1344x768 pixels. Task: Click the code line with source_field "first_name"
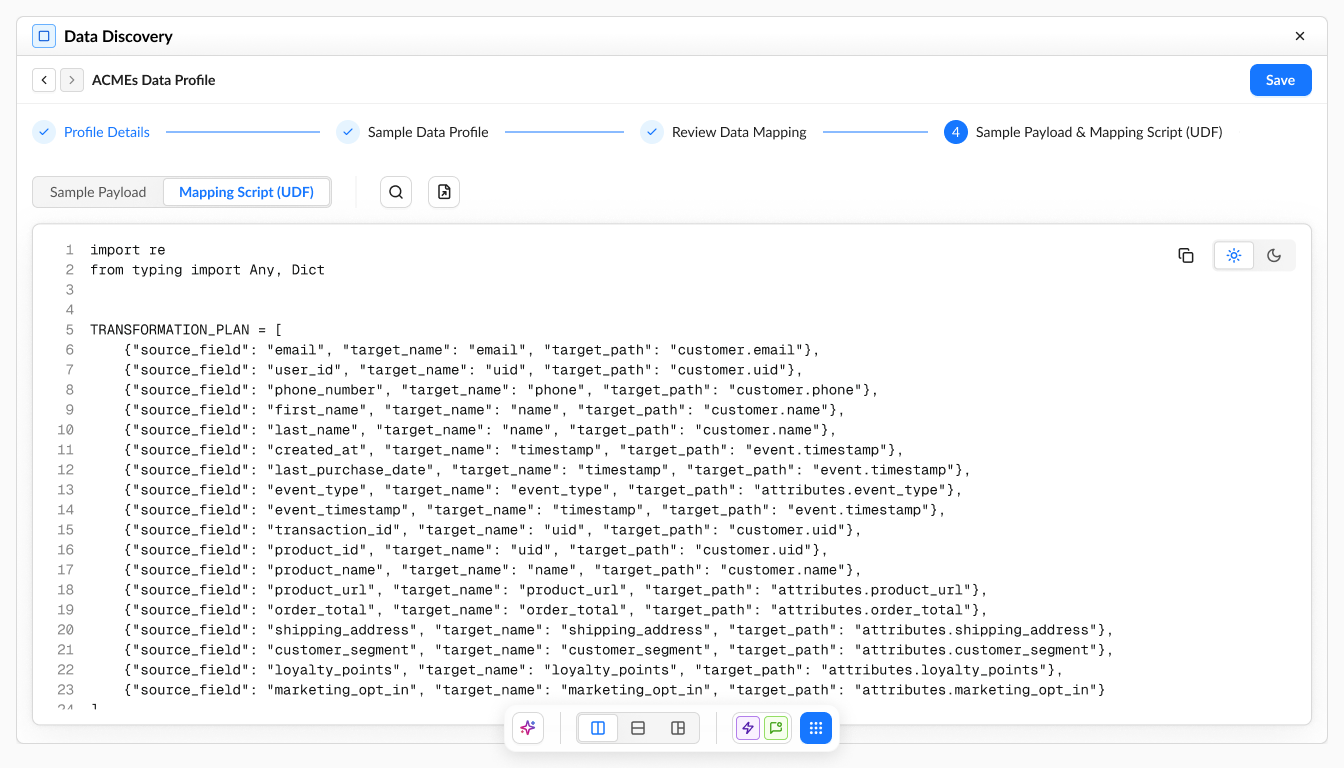485,410
